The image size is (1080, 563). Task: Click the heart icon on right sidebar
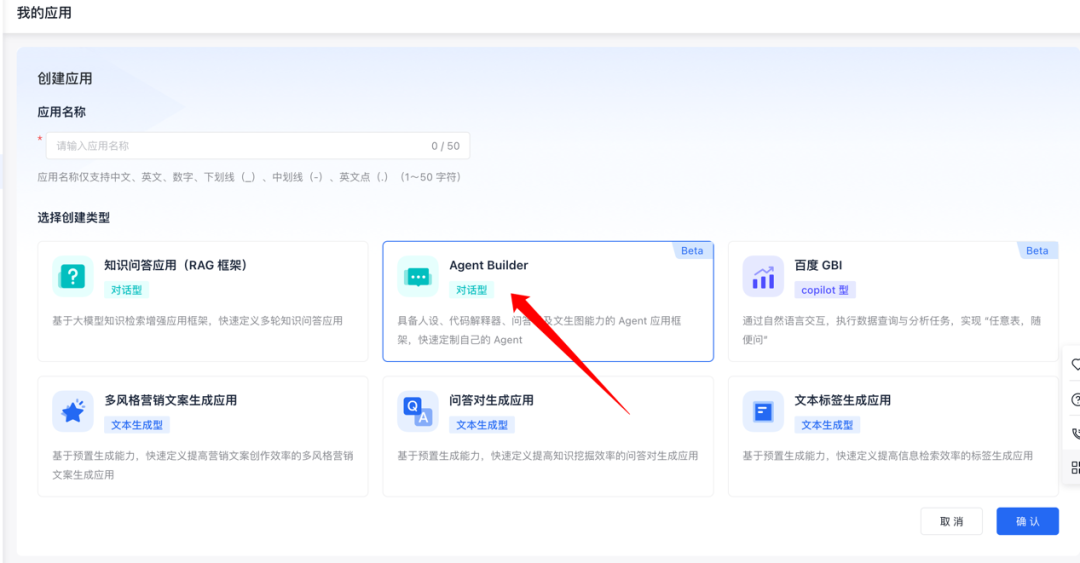[x=1075, y=365]
